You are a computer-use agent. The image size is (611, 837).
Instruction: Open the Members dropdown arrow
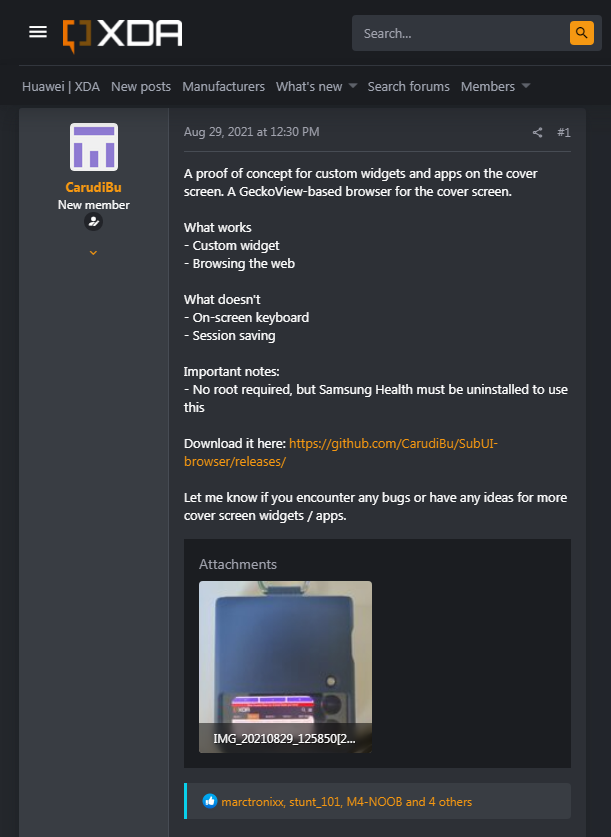point(526,86)
